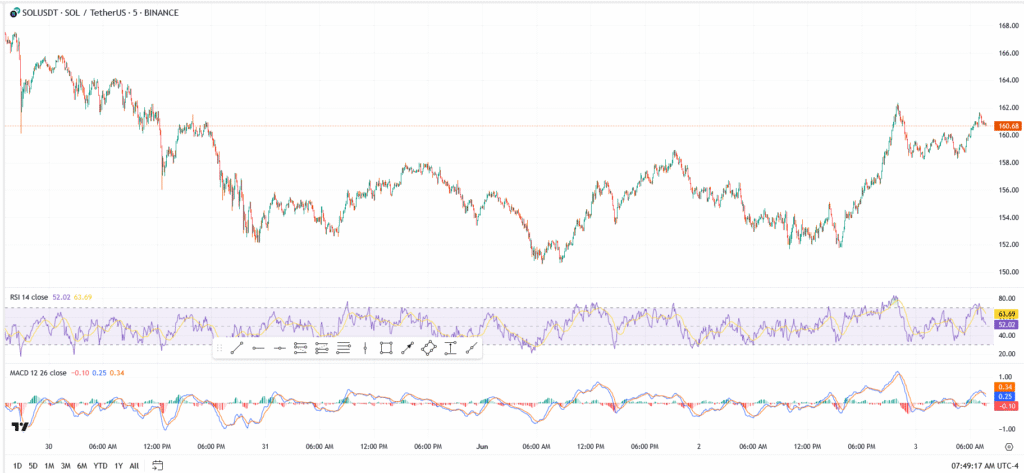The image size is (1024, 473).
Task: Activate the Arrow drawing tool
Action: [x=407, y=348]
